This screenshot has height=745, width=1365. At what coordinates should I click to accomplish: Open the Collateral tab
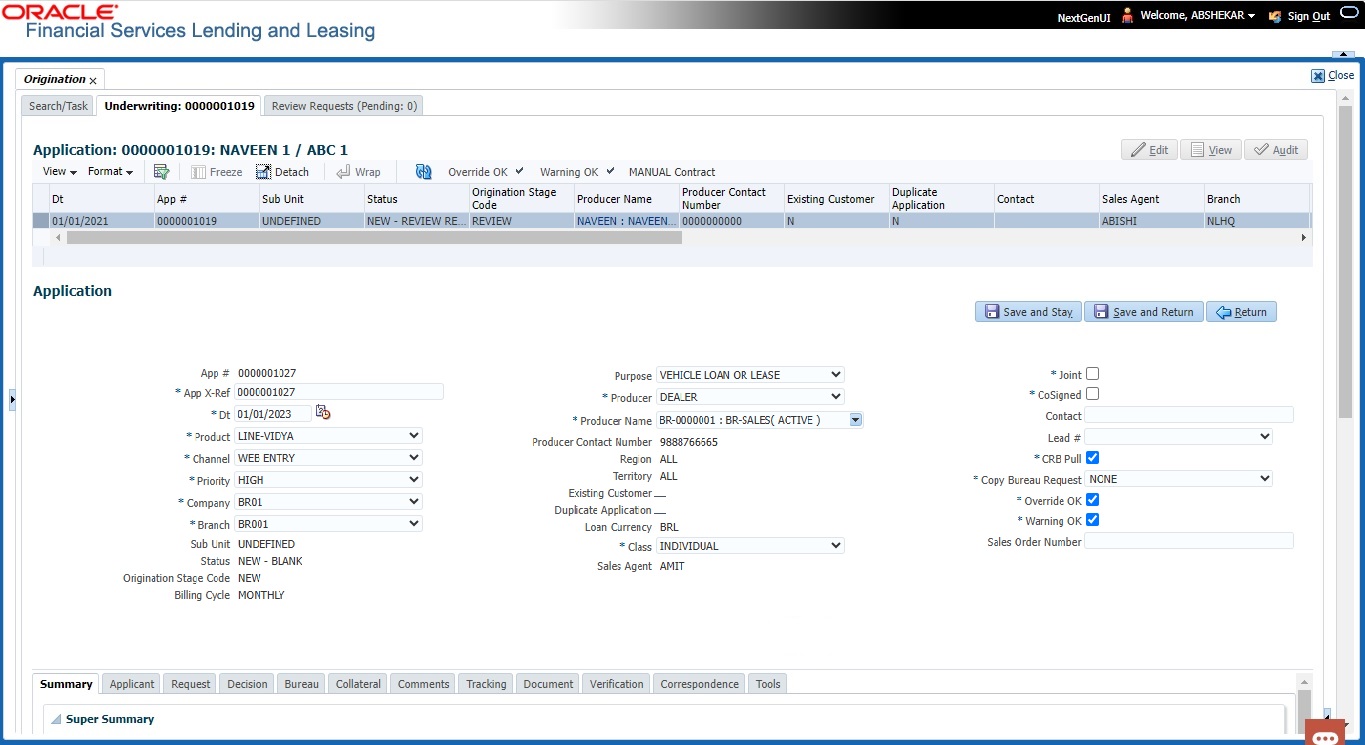pyautogui.click(x=358, y=684)
